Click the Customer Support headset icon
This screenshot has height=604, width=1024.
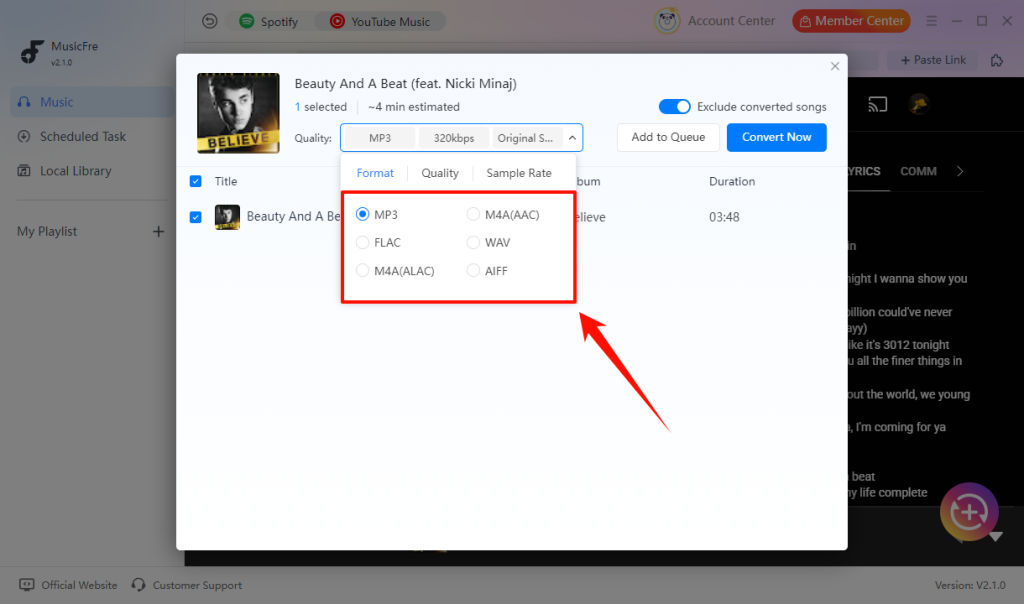138,584
